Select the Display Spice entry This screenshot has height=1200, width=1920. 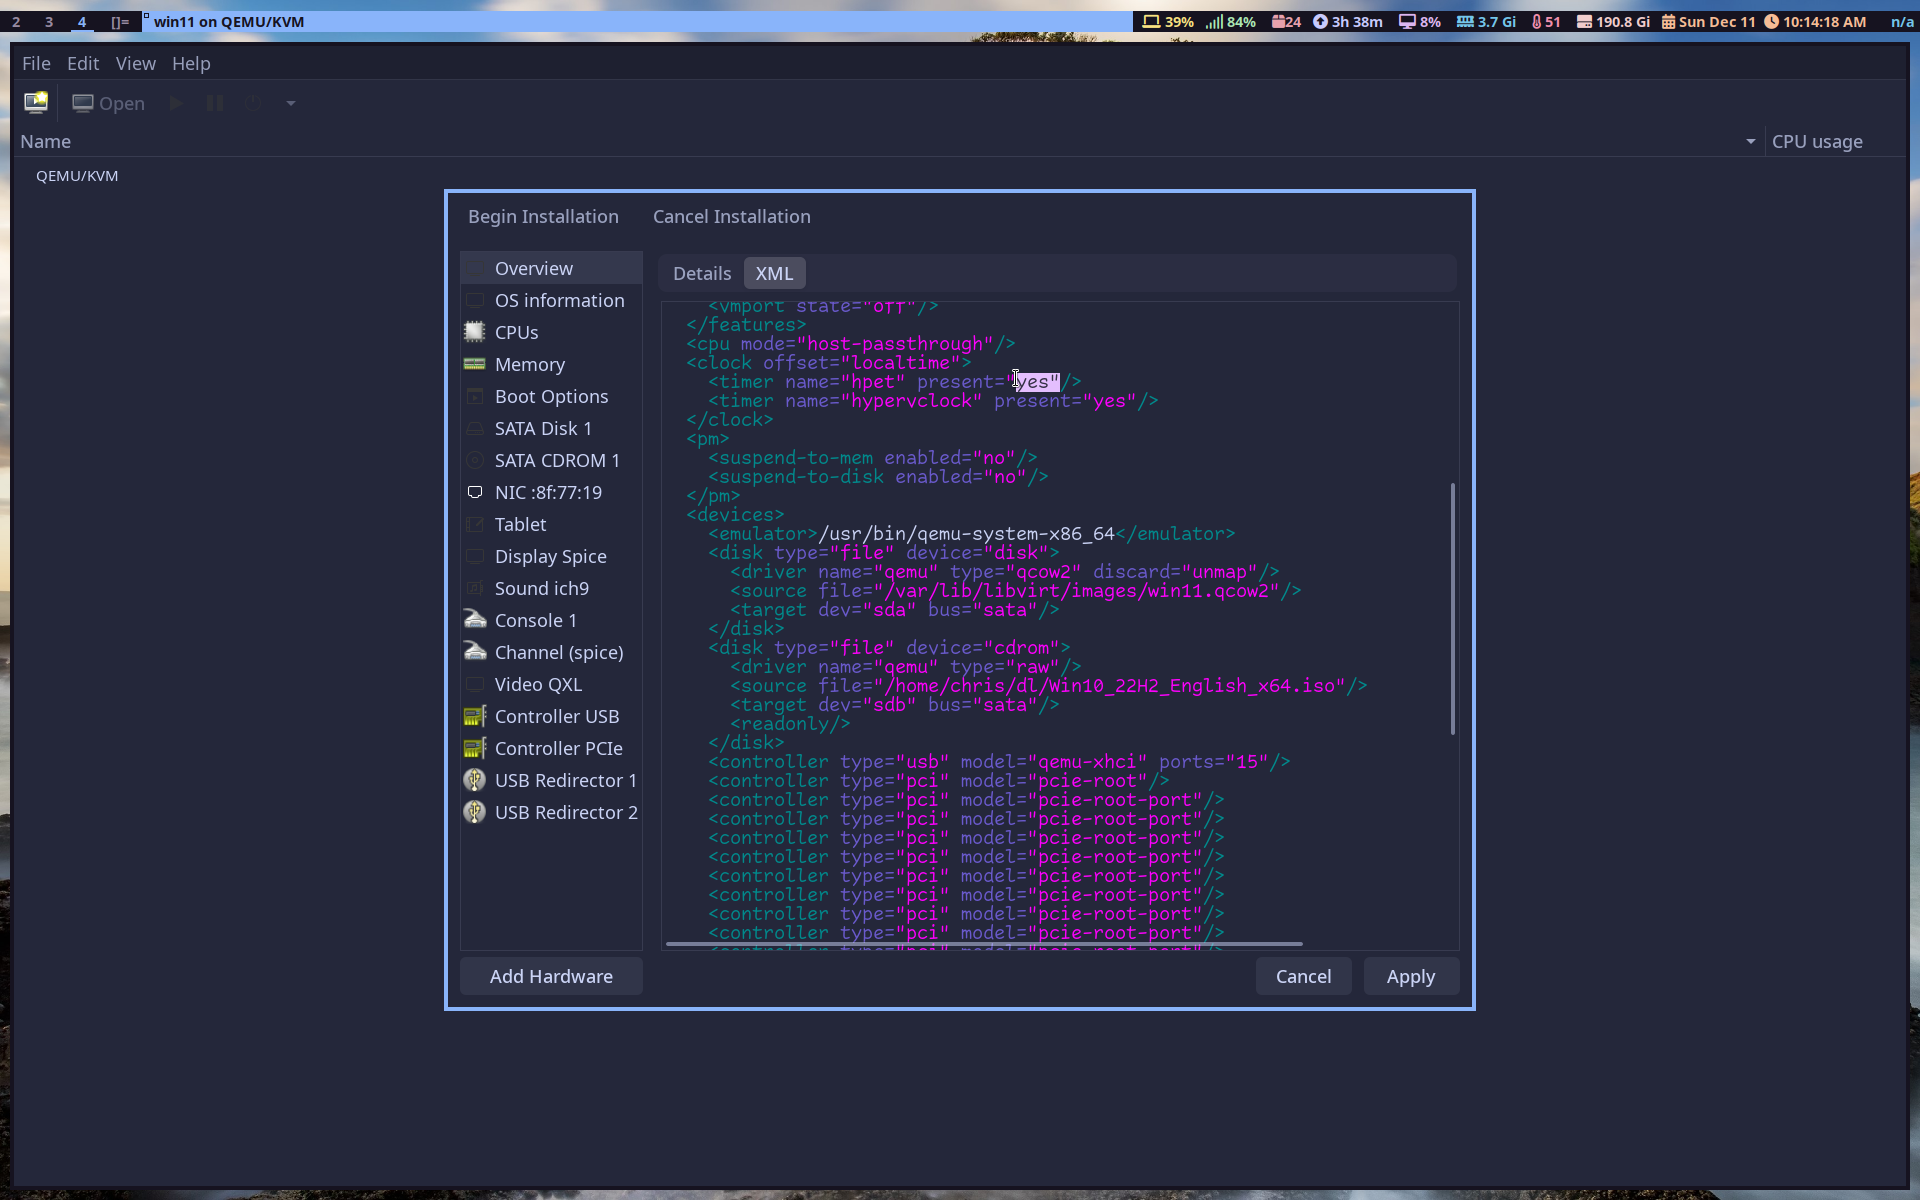point(551,556)
